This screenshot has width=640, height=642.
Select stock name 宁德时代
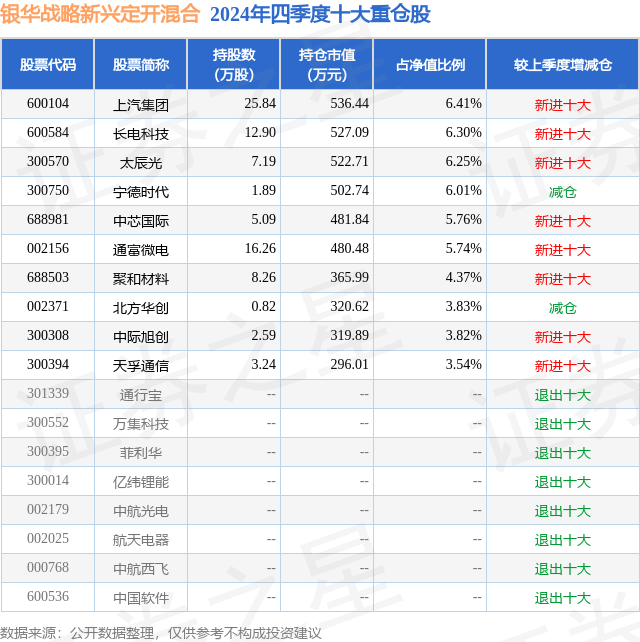click(141, 192)
